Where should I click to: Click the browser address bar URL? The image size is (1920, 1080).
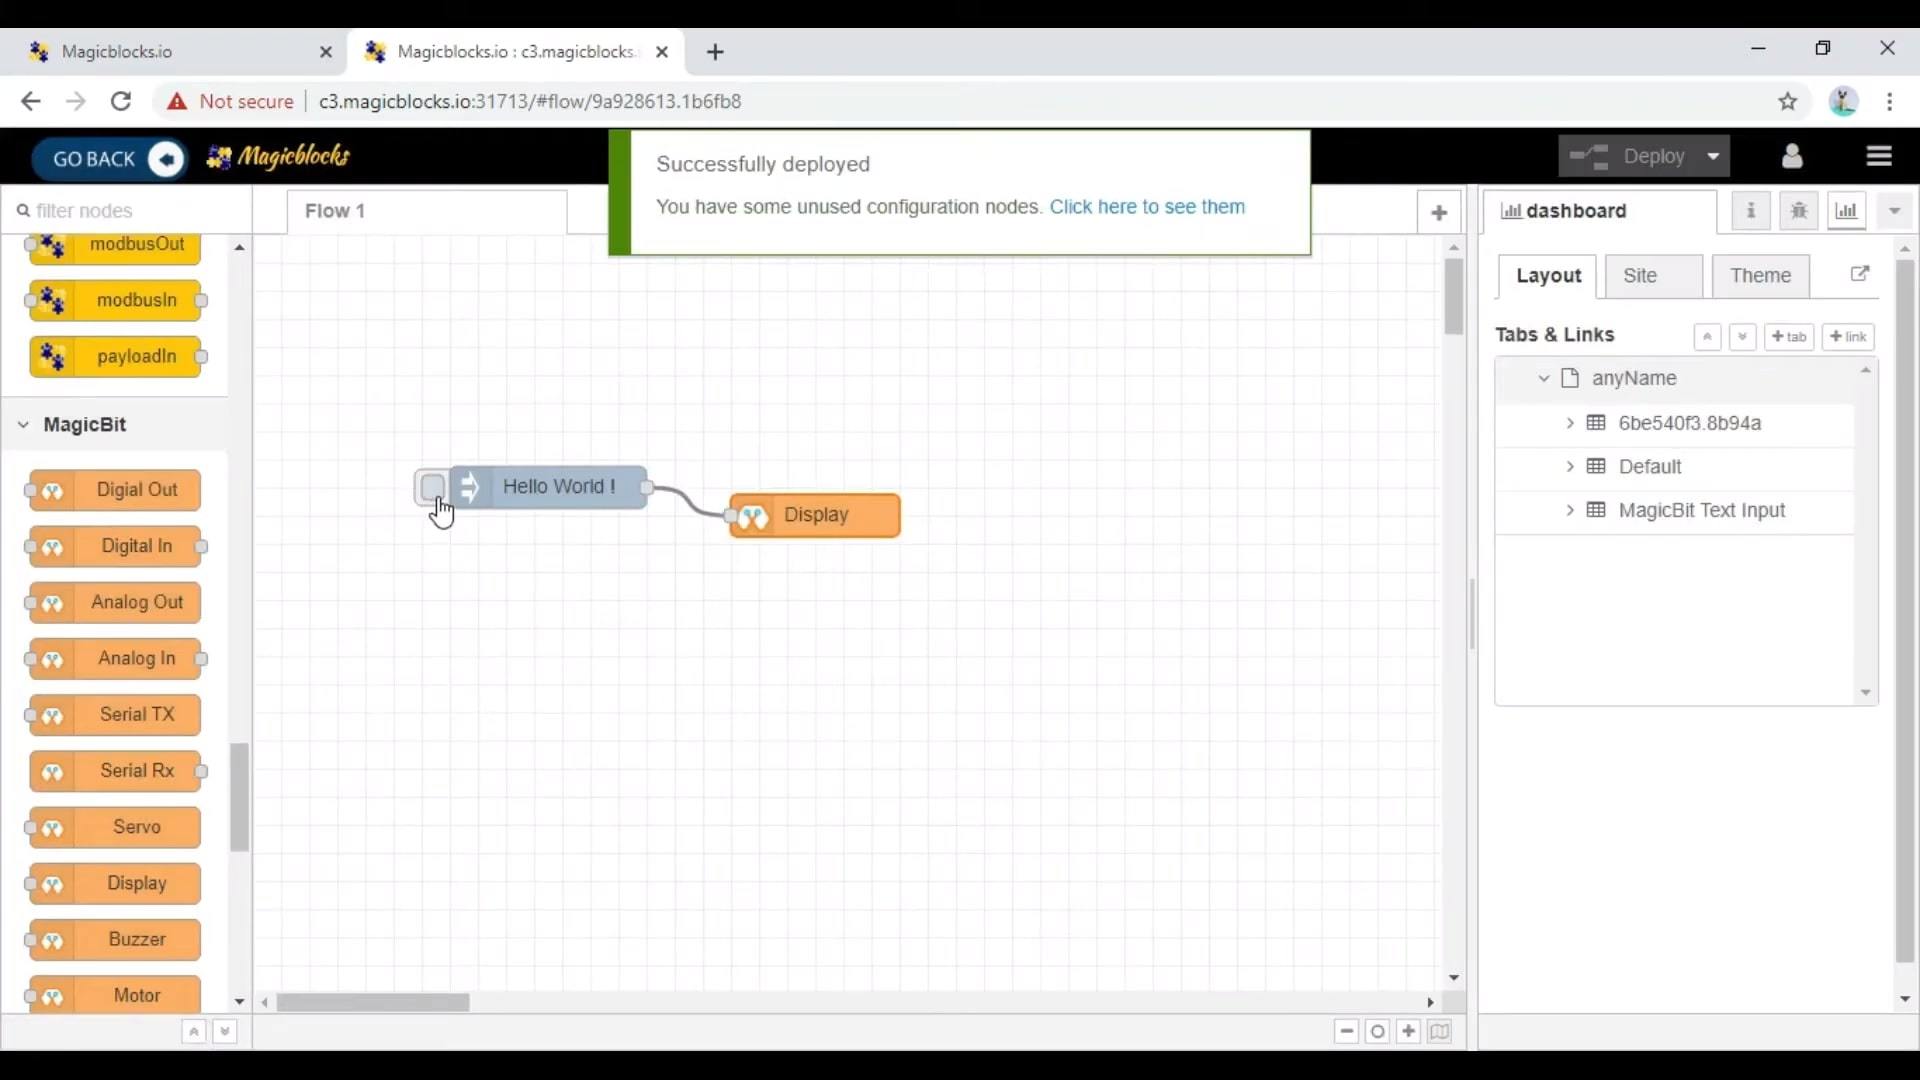click(x=530, y=101)
